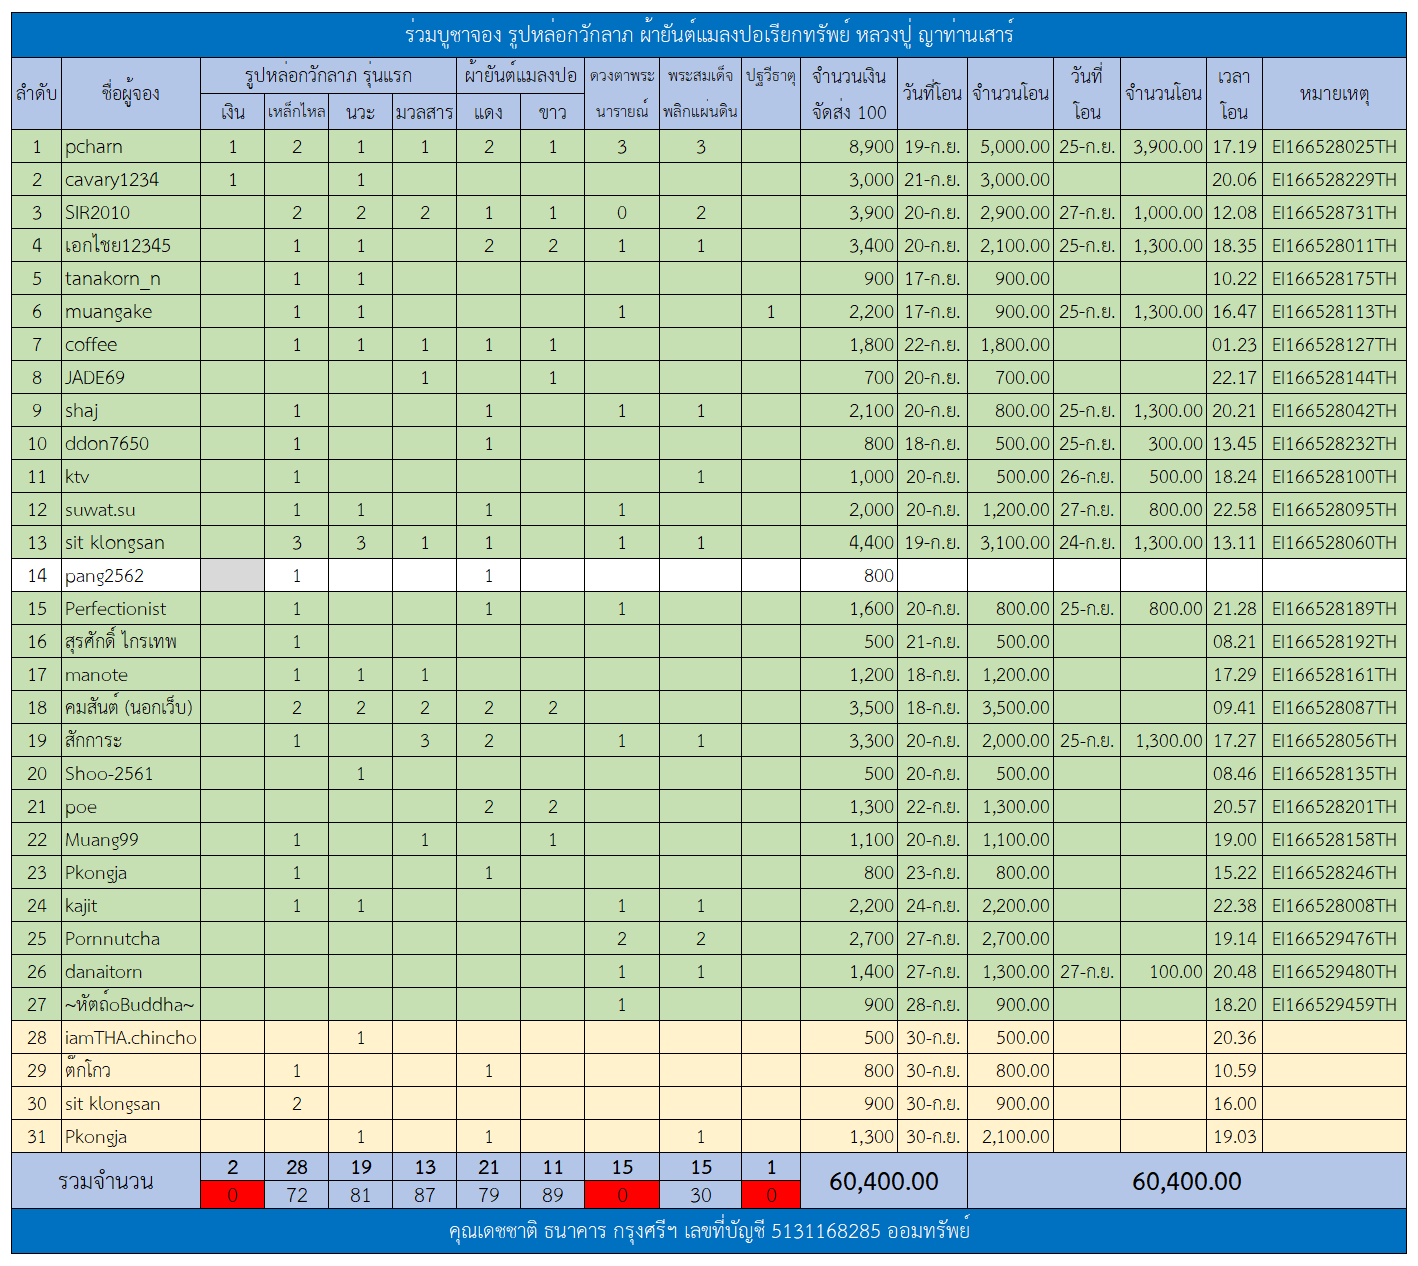Click the 'Shoo-2561' name cell
The height and width of the screenshot is (1266, 1418).
point(131,774)
